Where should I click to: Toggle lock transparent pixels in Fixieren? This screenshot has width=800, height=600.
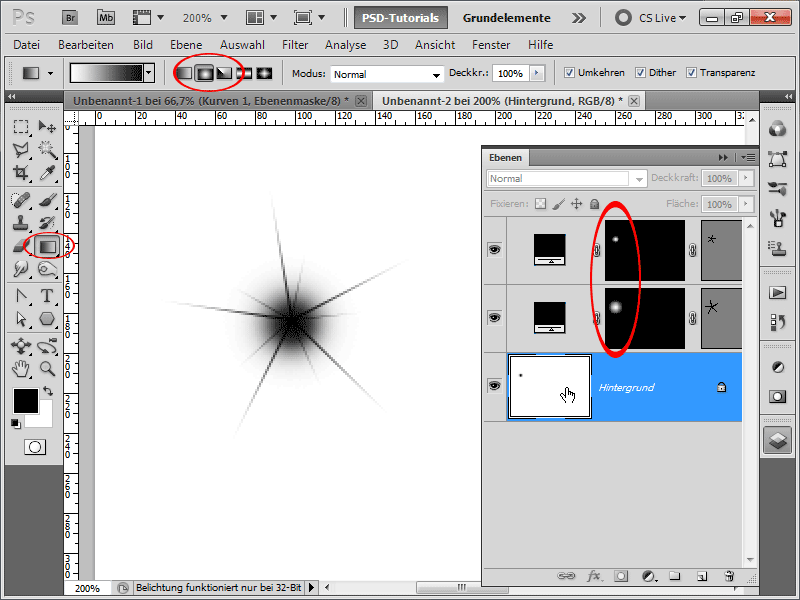(540, 204)
